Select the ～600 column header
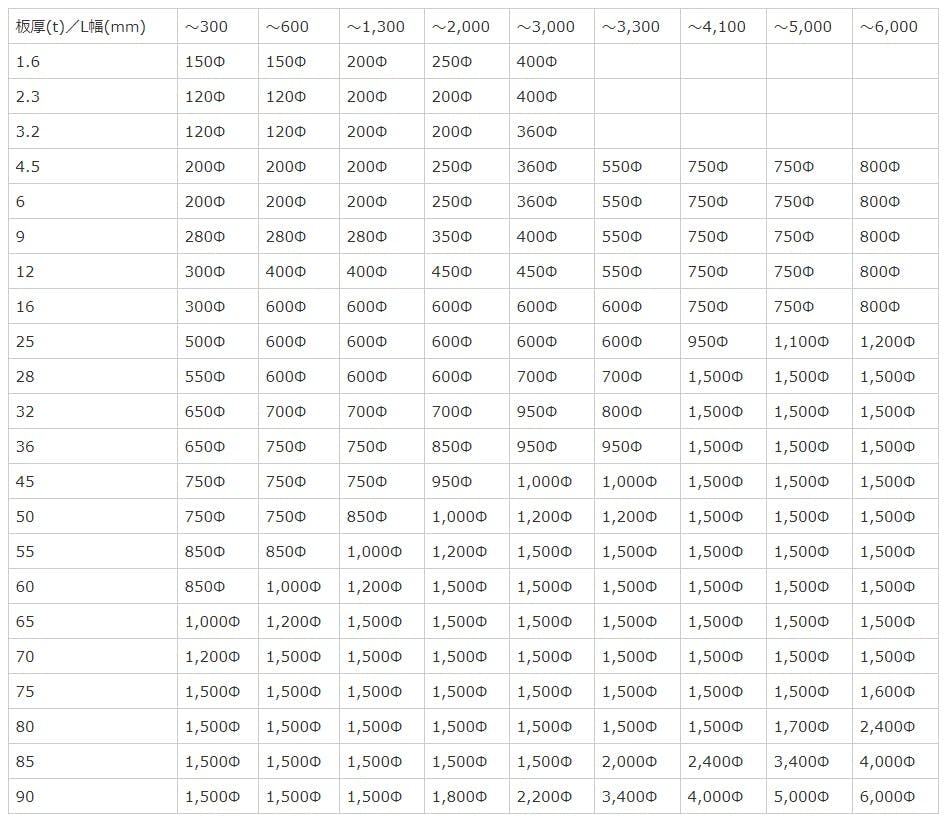Image resolution: width=951 pixels, height=823 pixels. (299, 26)
